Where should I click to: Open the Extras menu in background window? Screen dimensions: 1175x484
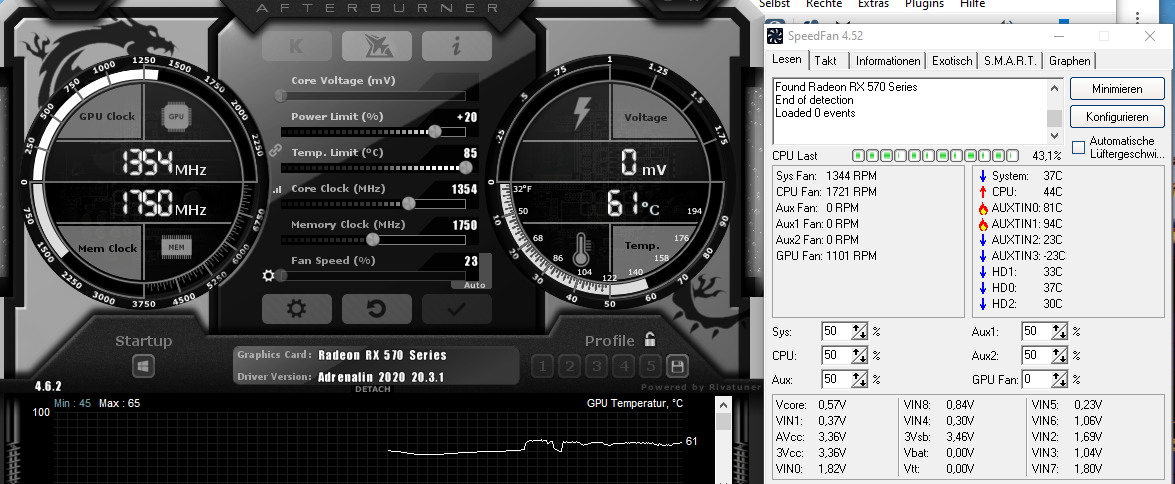873,4
